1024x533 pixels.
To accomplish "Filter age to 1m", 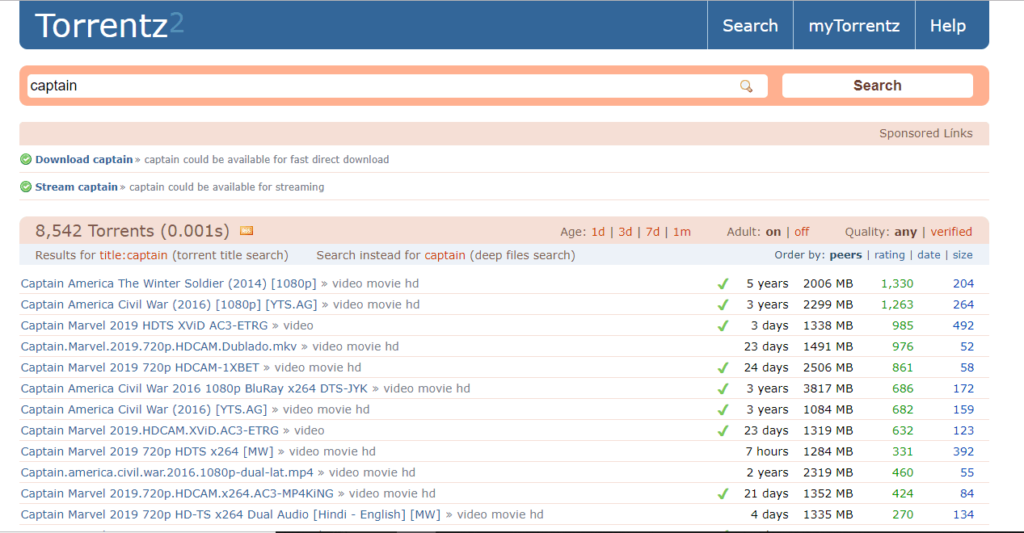I will pyautogui.click(x=682, y=232).
